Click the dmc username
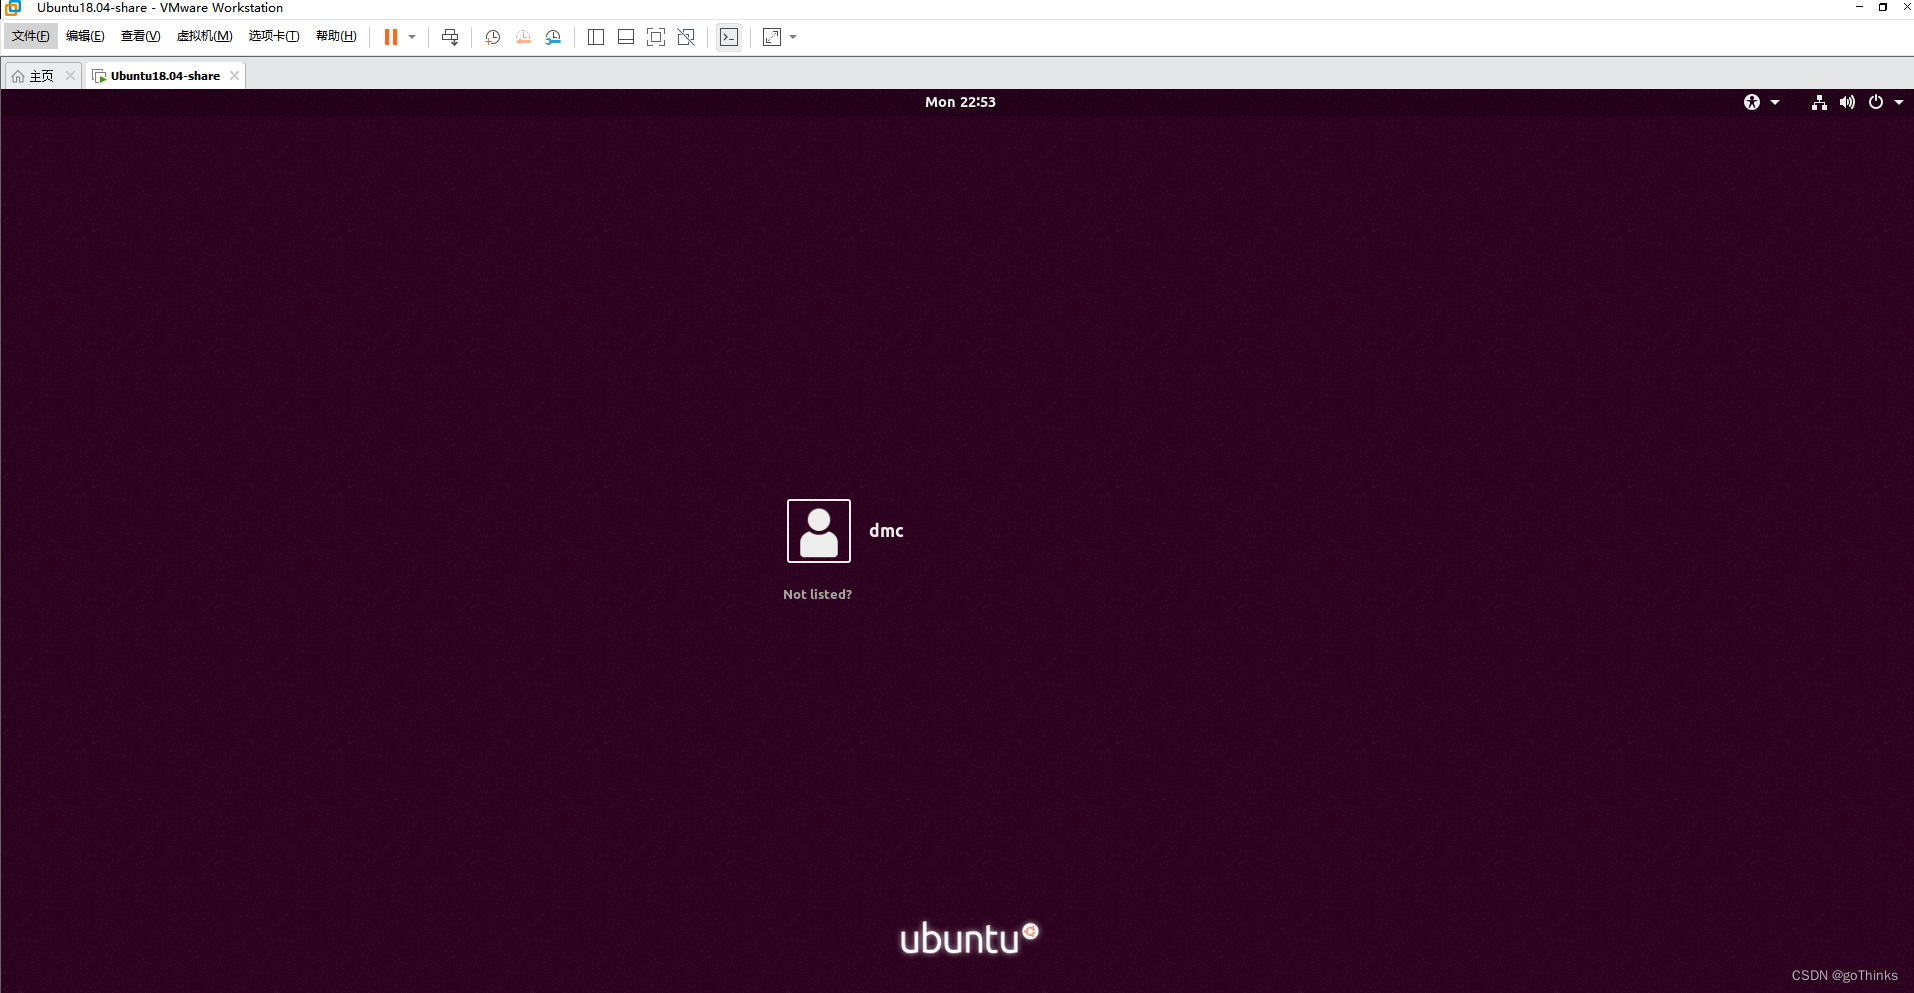This screenshot has width=1914, height=993. point(886,531)
